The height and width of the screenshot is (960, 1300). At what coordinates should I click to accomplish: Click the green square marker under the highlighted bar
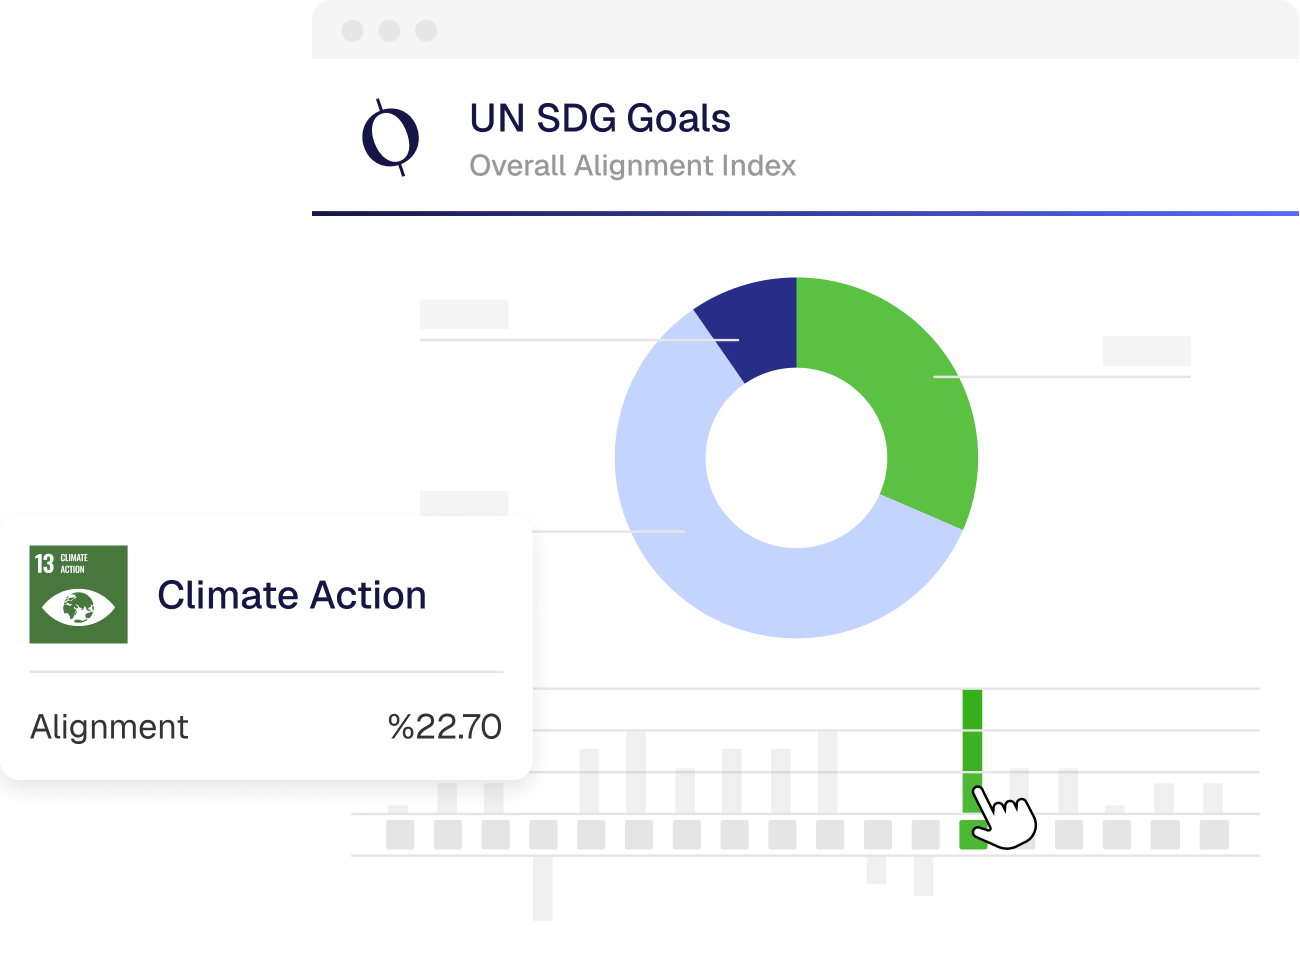pyautogui.click(x=968, y=835)
